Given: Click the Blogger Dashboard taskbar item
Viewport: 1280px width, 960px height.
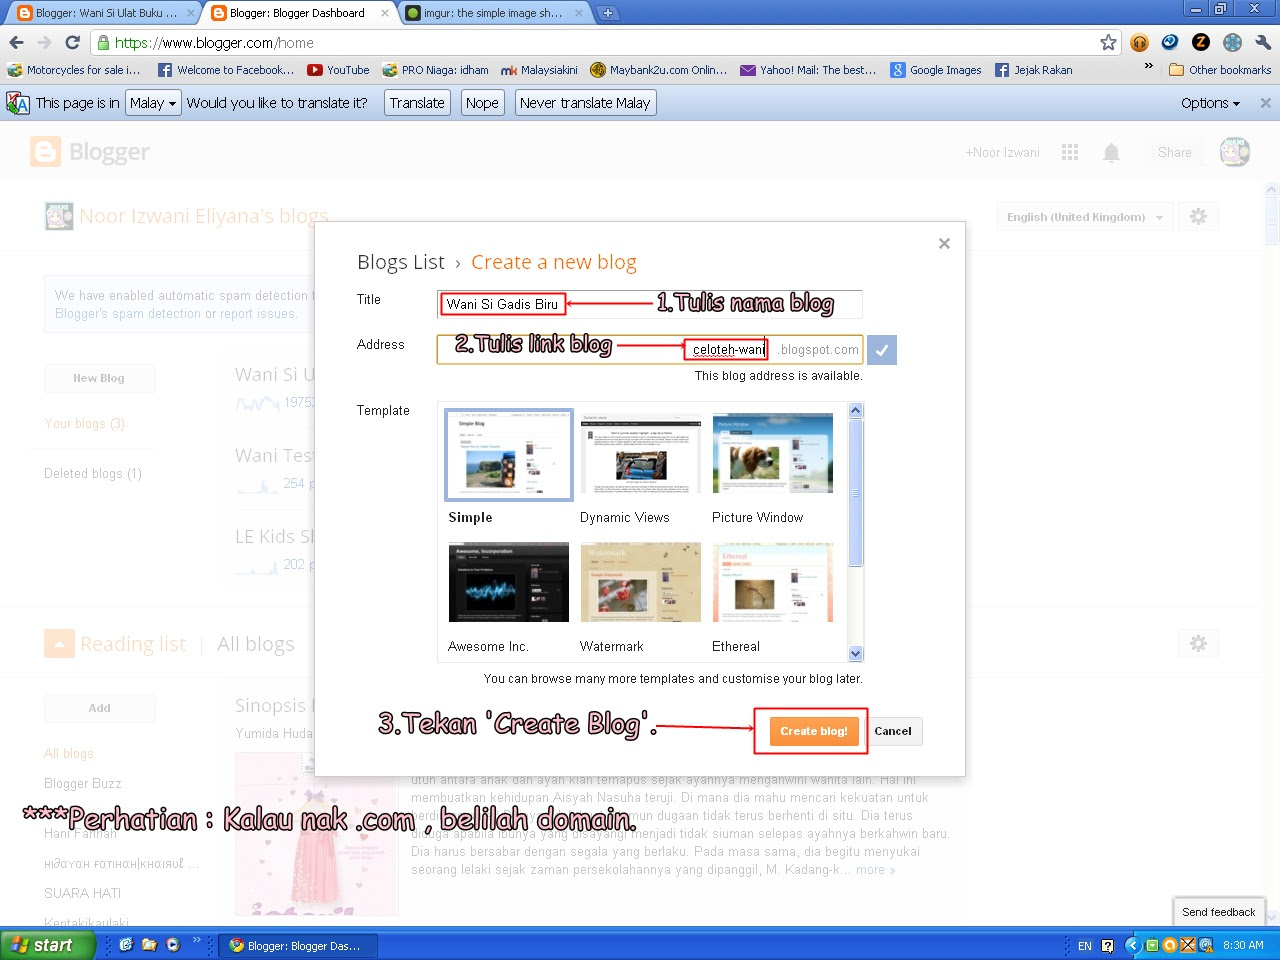Looking at the screenshot, I should [300, 945].
